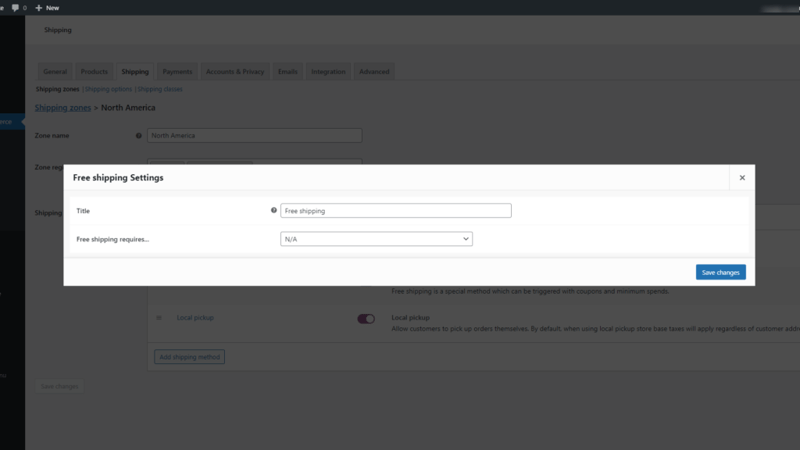Click the Zone name help icon

coord(138,136)
